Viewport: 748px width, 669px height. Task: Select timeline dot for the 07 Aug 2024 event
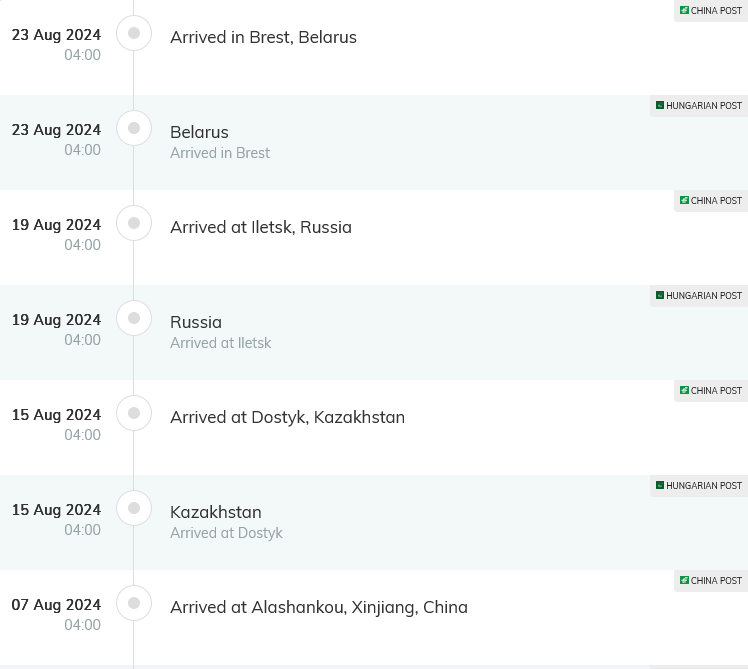134,603
